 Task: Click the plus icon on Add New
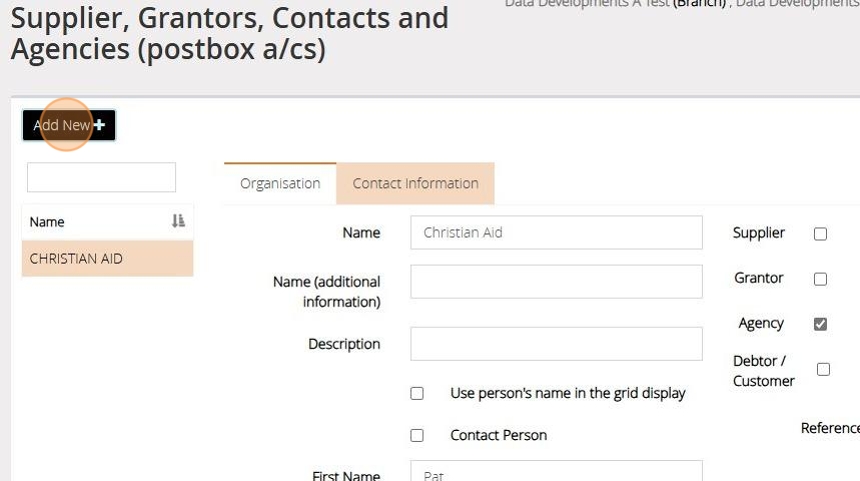(99, 125)
